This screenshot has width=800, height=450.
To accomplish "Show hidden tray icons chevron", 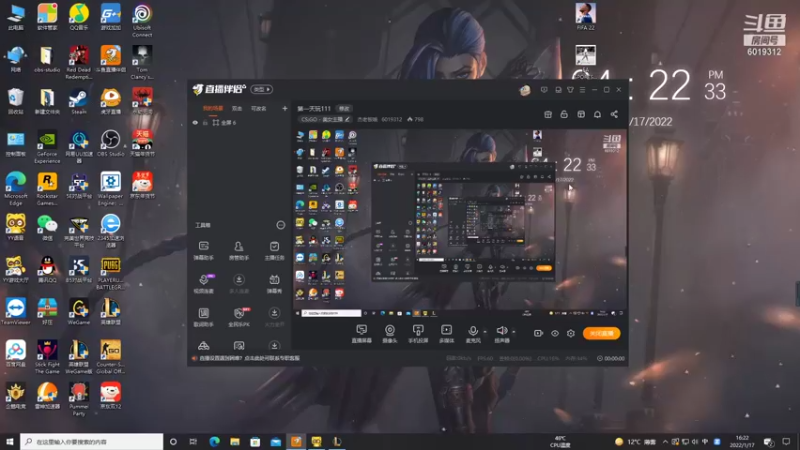I will click(665, 441).
